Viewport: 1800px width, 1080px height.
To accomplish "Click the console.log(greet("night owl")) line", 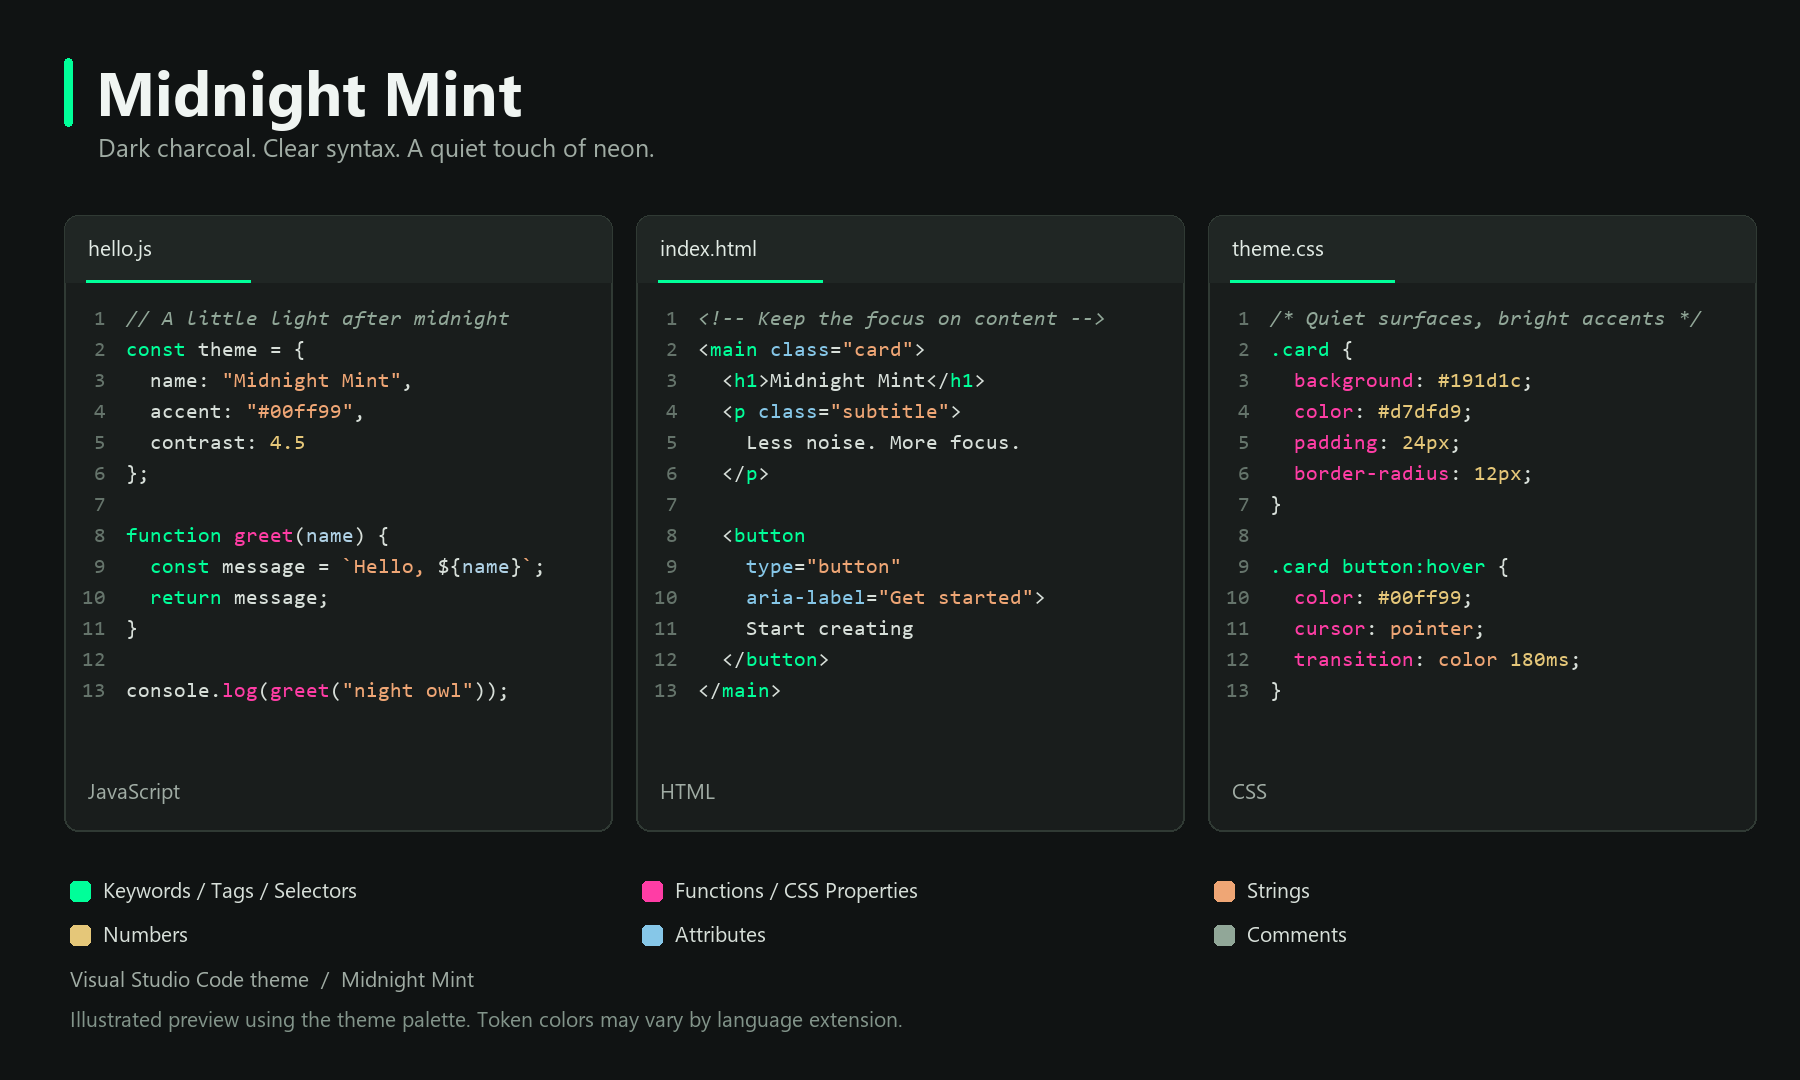I will 317,691.
